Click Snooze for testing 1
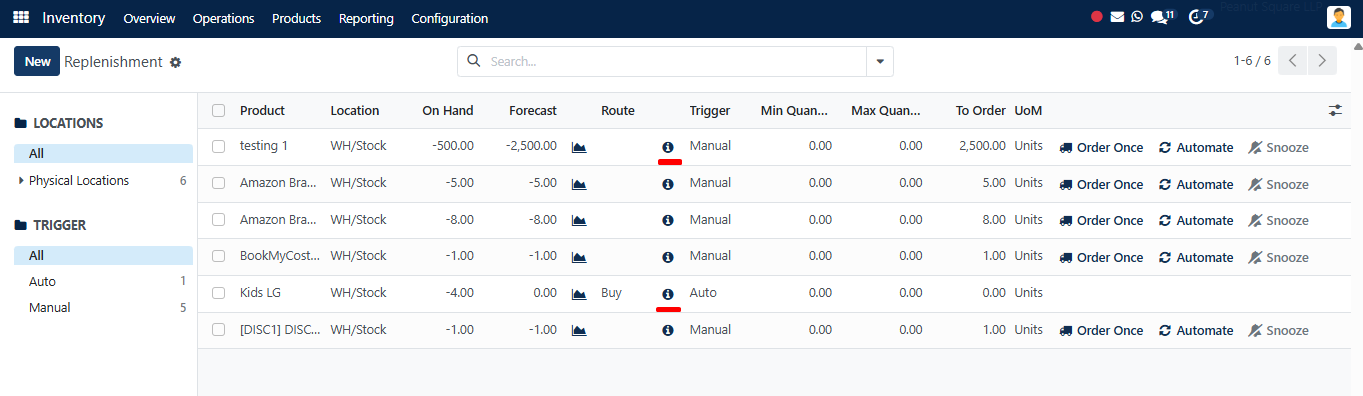Image resolution: width=1363 pixels, height=396 pixels. tap(1279, 147)
